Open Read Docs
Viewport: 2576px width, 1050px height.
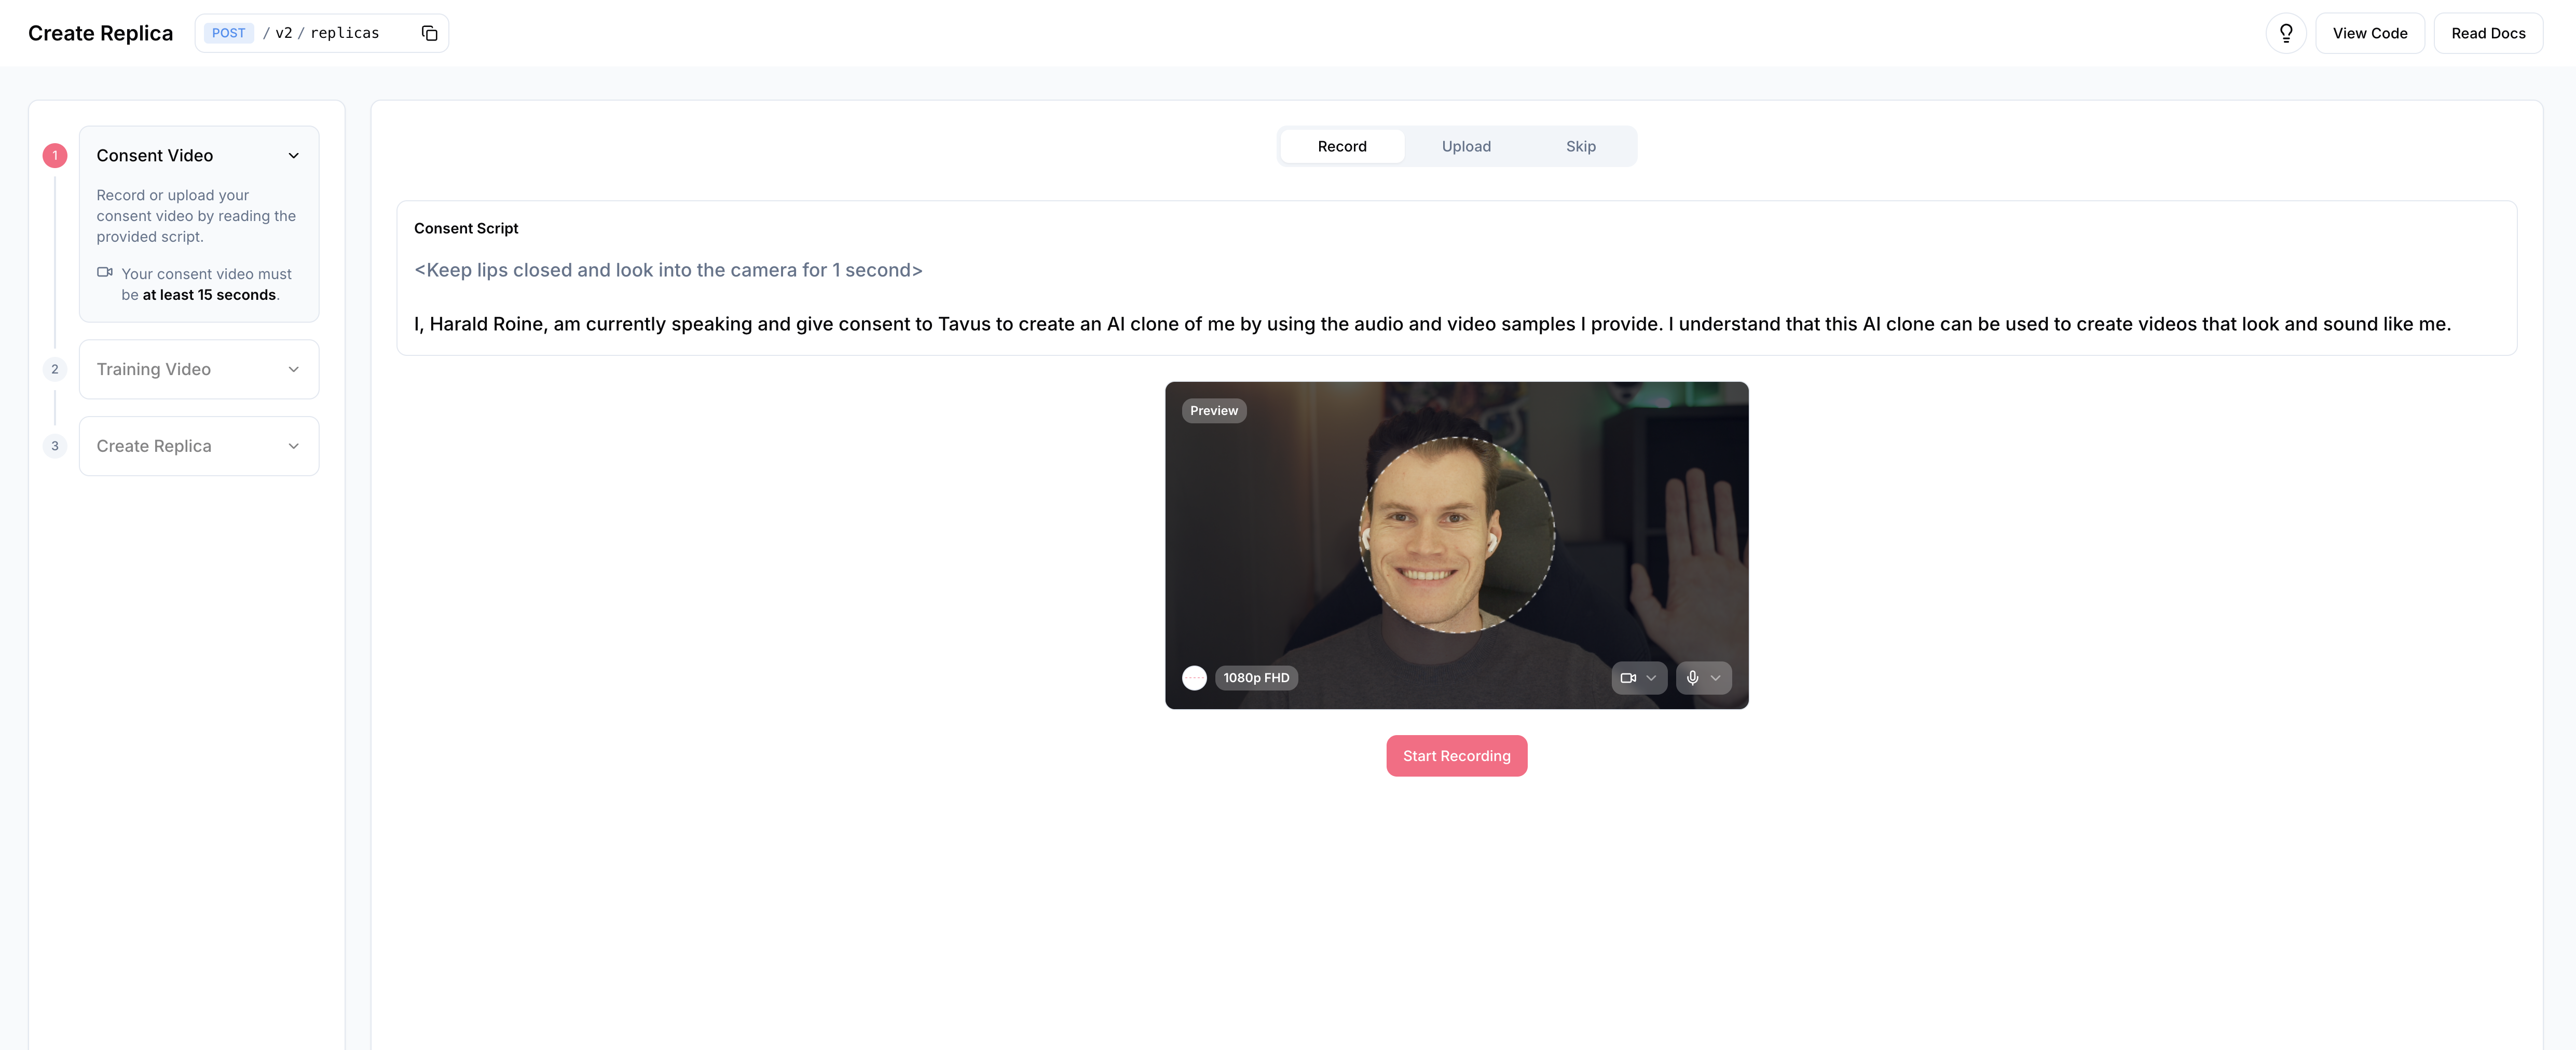click(2487, 33)
